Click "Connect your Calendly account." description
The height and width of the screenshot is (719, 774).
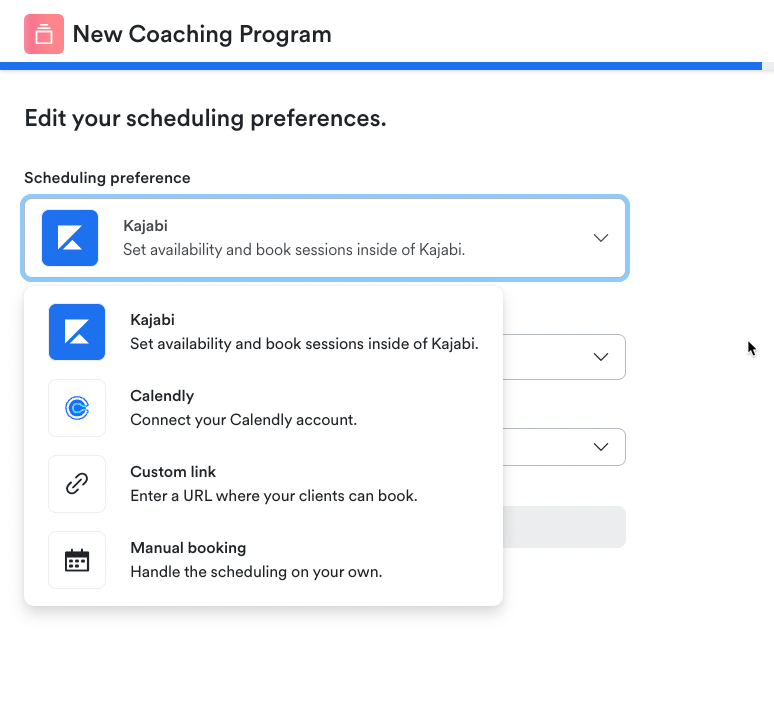(243, 420)
